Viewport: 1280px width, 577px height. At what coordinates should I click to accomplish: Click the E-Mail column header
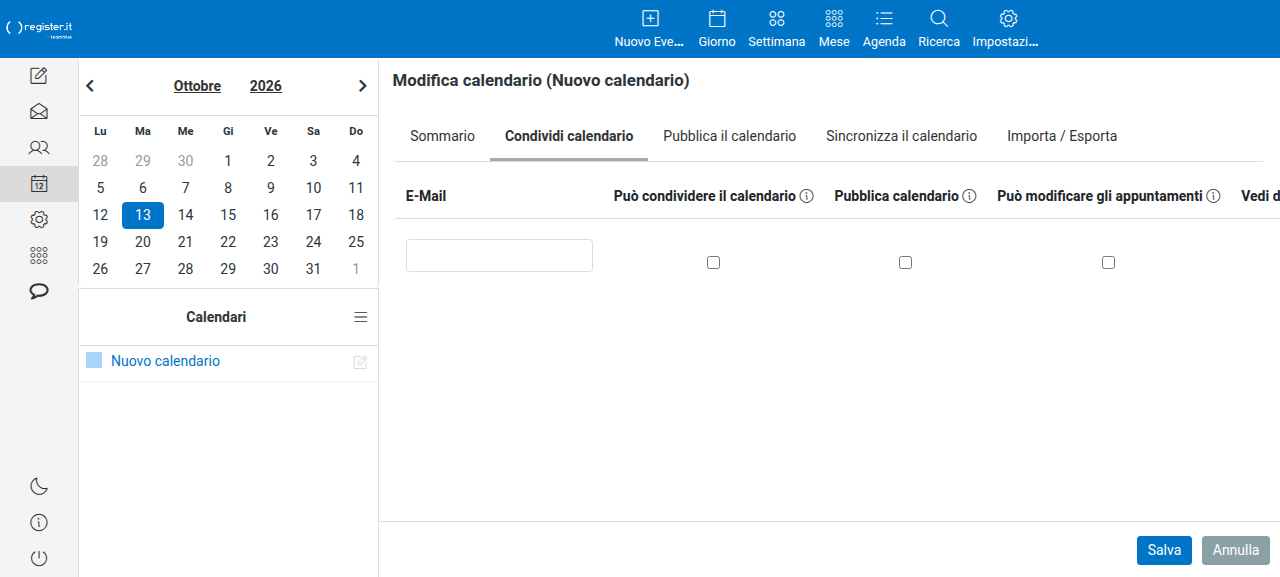426,197
